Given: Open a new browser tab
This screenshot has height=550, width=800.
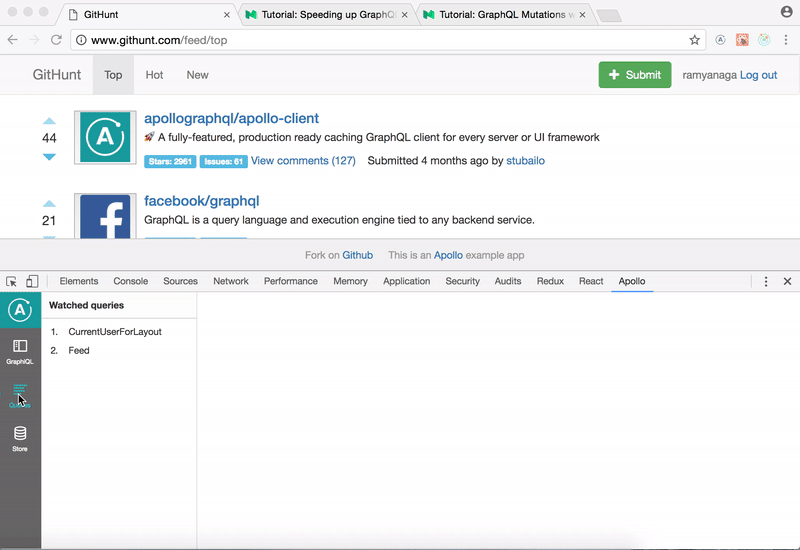Looking at the screenshot, I should (609, 16).
